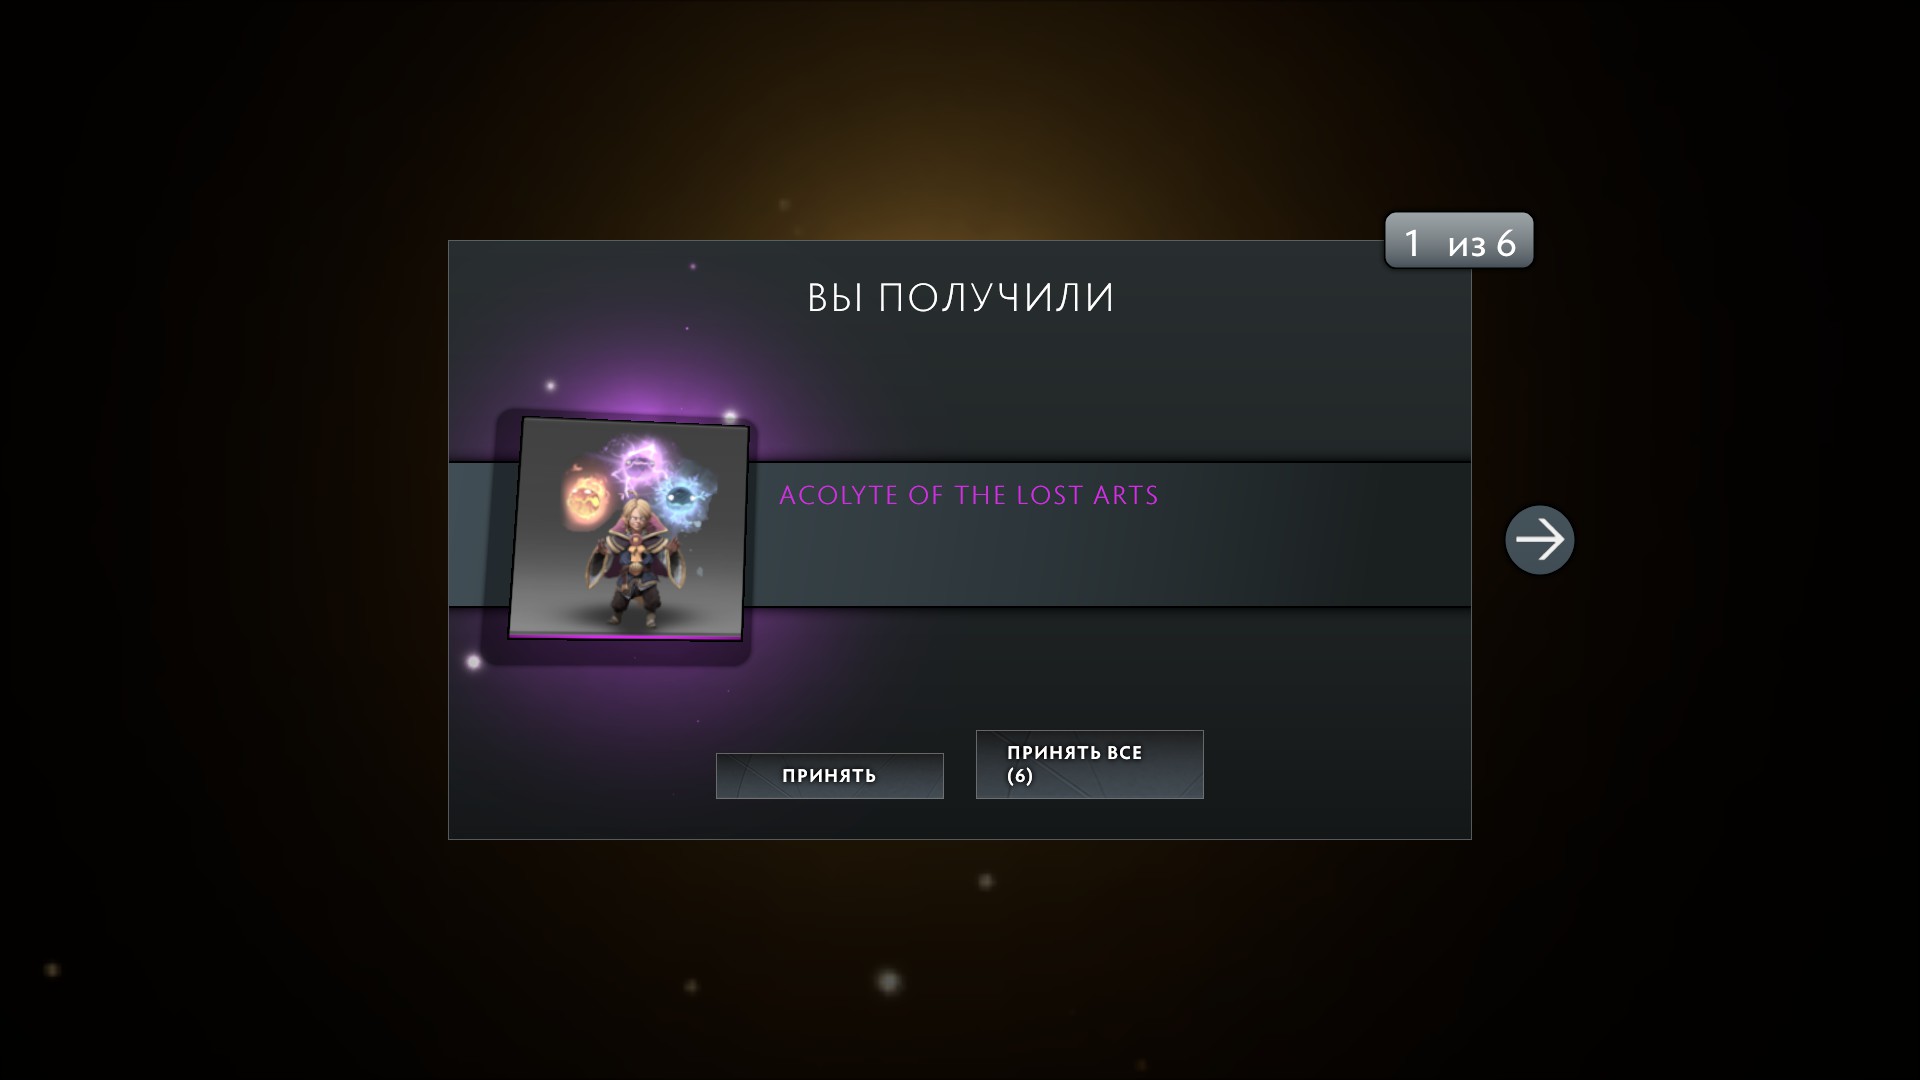
Task: Click the glowing sparkle above the item card
Action: click(550, 386)
